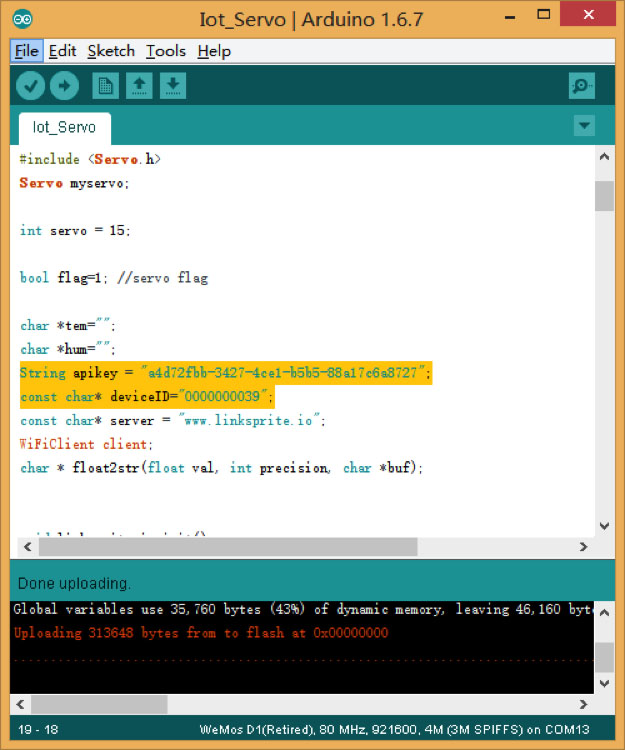Image resolution: width=625 pixels, height=750 pixels.
Task: Click console vertical scrollbar up arrow
Action: [x=604, y=613]
